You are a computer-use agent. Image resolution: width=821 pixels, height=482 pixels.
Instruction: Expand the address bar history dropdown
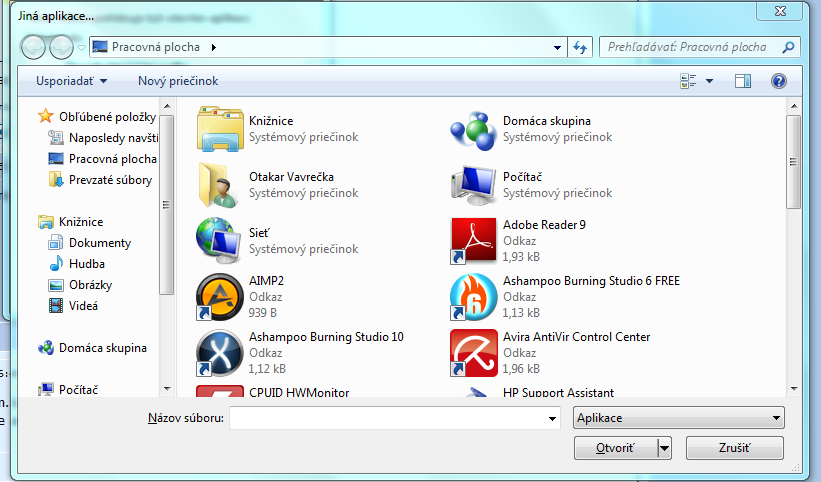pos(557,48)
